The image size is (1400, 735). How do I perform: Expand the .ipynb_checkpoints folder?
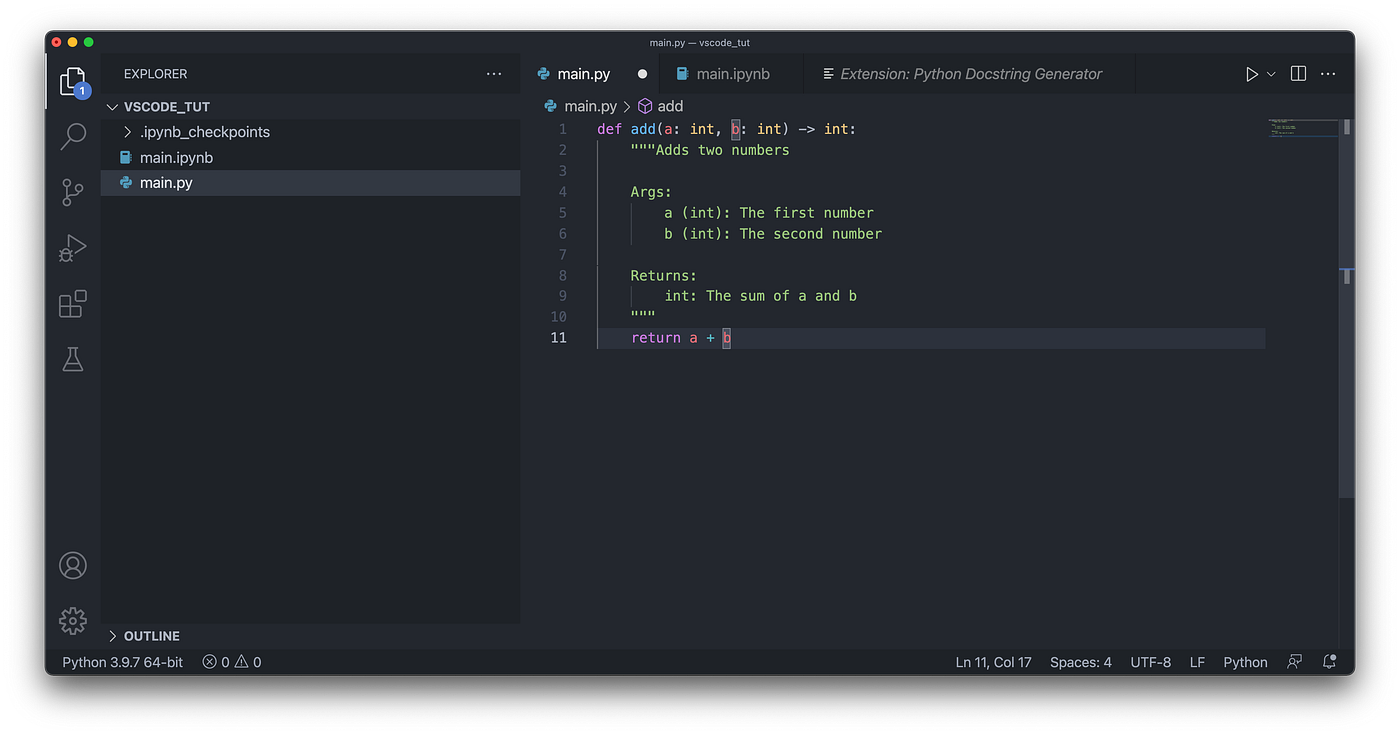pyautogui.click(x=127, y=131)
